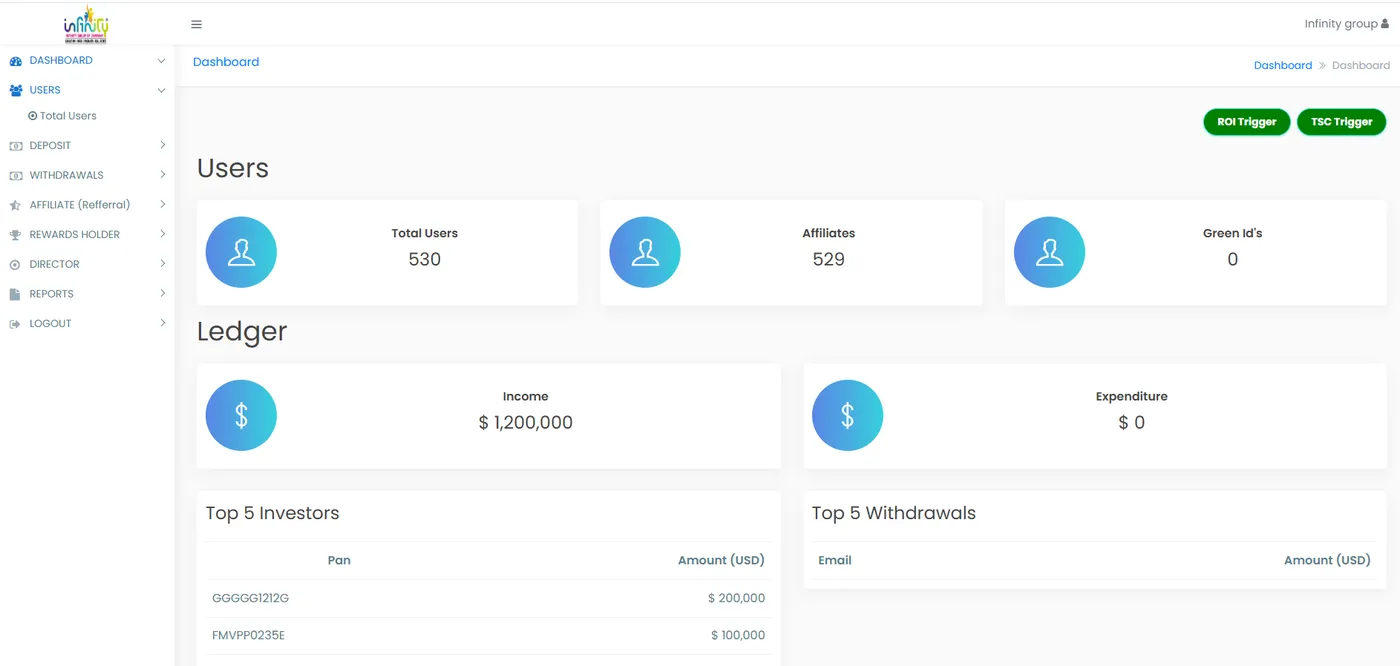Click the Top 5 Withdrawals heading
The height and width of the screenshot is (666, 1400).
pos(894,513)
